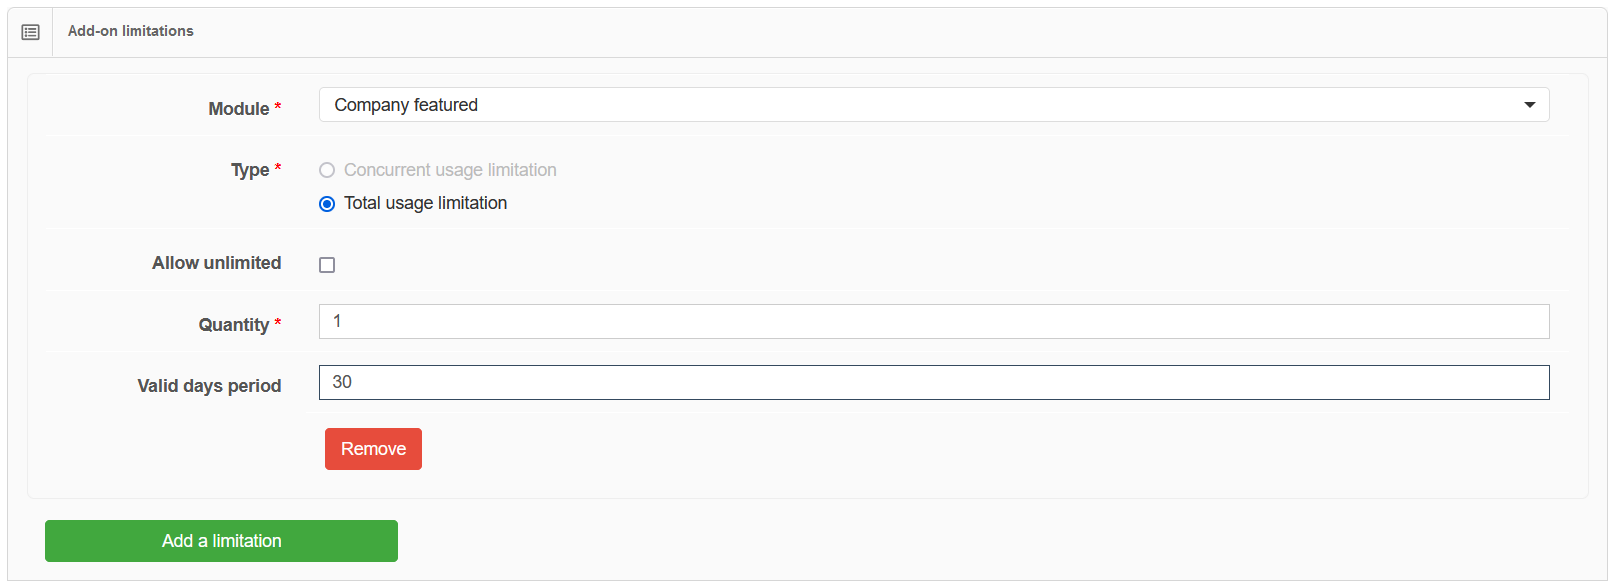
Task: Enable the Allow unlimited checkbox
Action: pyautogui.click(x=327, y=265)
